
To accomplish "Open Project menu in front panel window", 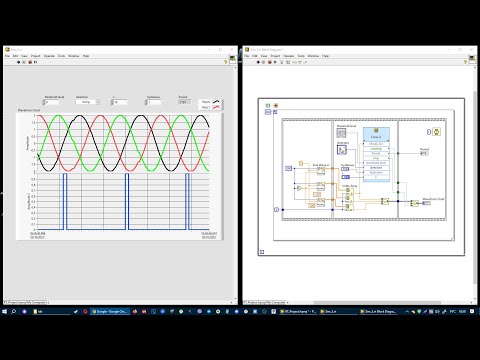I will point(36,56).
